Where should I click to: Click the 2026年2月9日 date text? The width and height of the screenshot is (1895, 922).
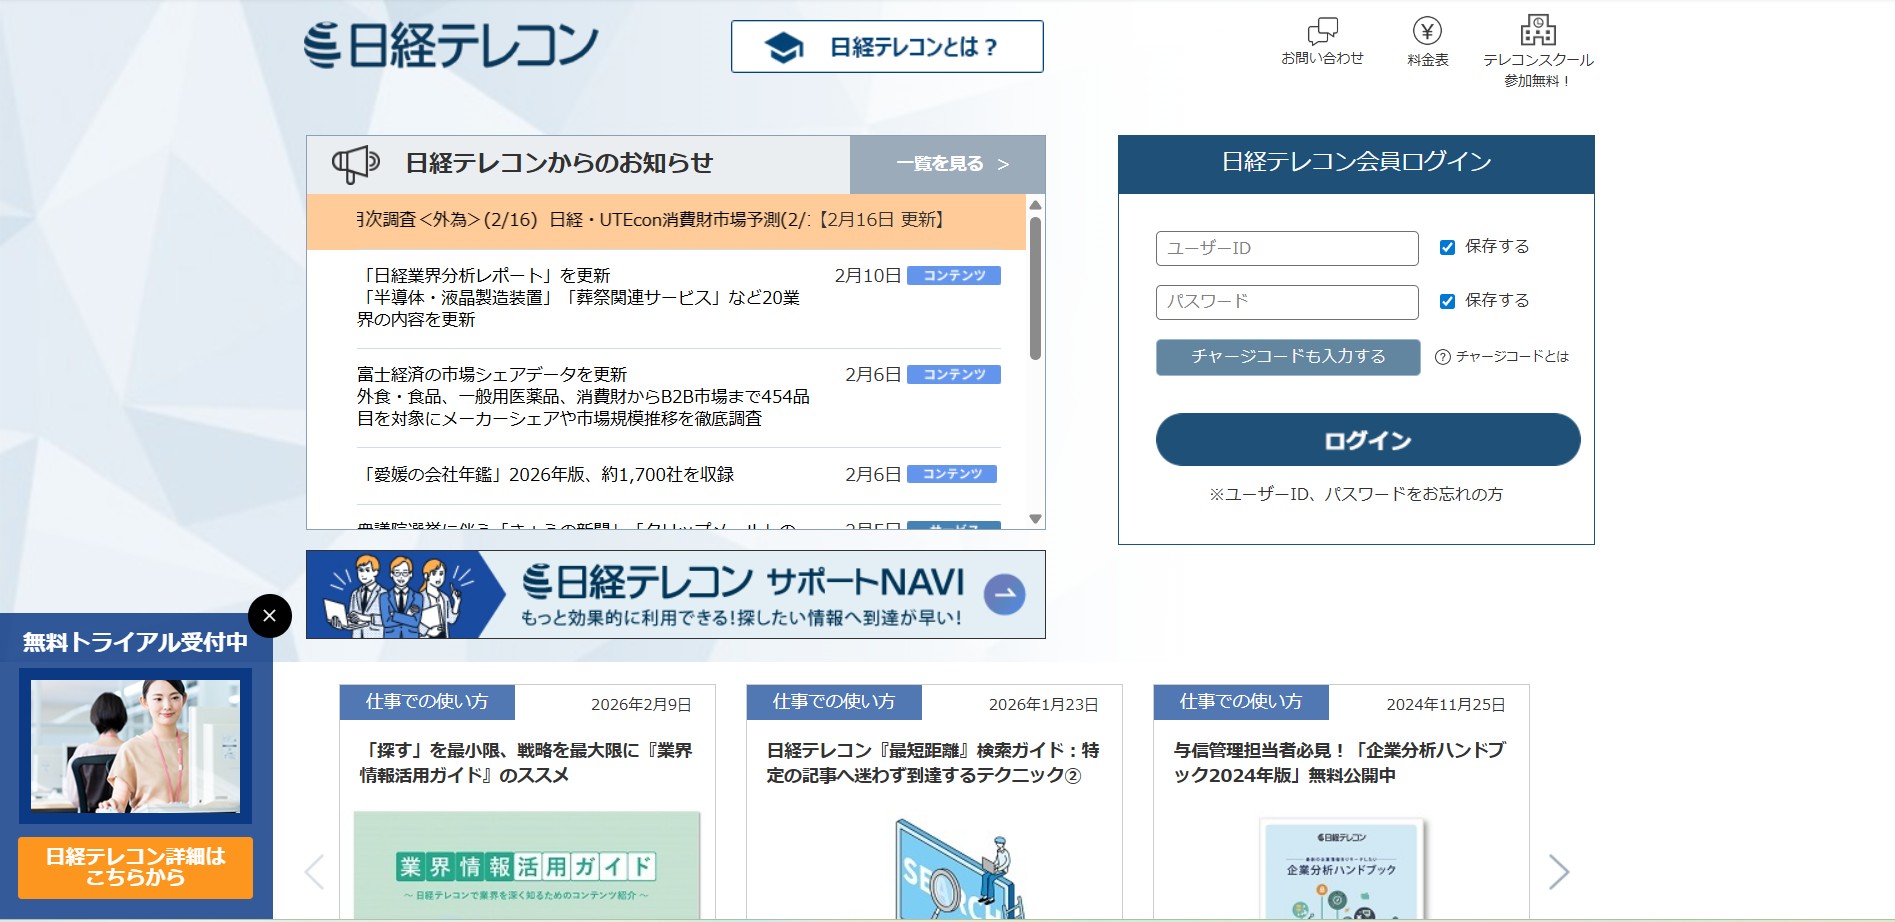click(x=641, y=705)
